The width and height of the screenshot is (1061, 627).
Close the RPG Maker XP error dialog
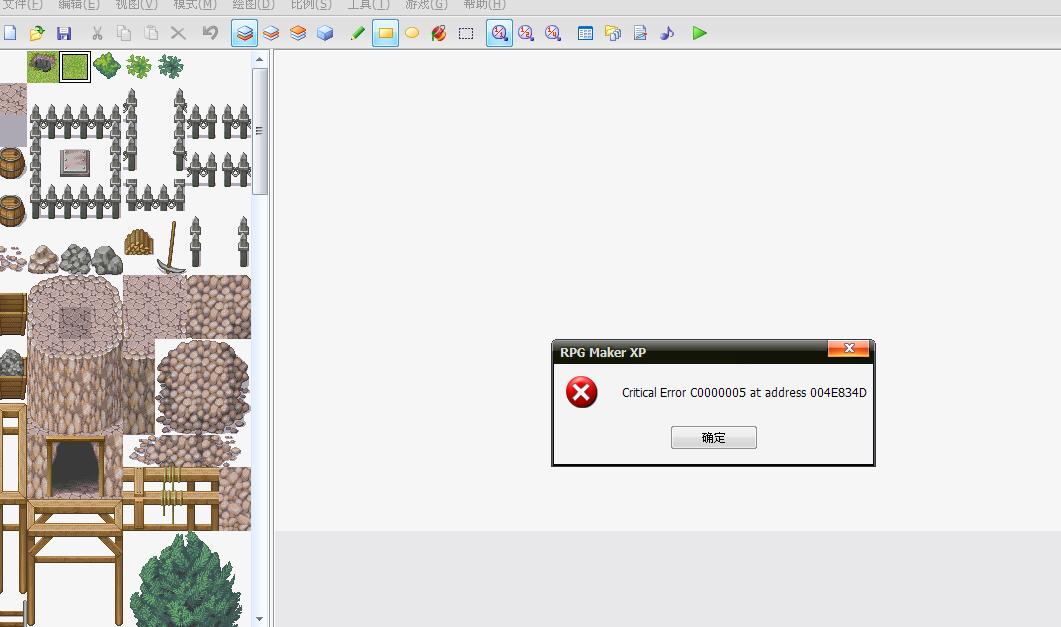849,348
